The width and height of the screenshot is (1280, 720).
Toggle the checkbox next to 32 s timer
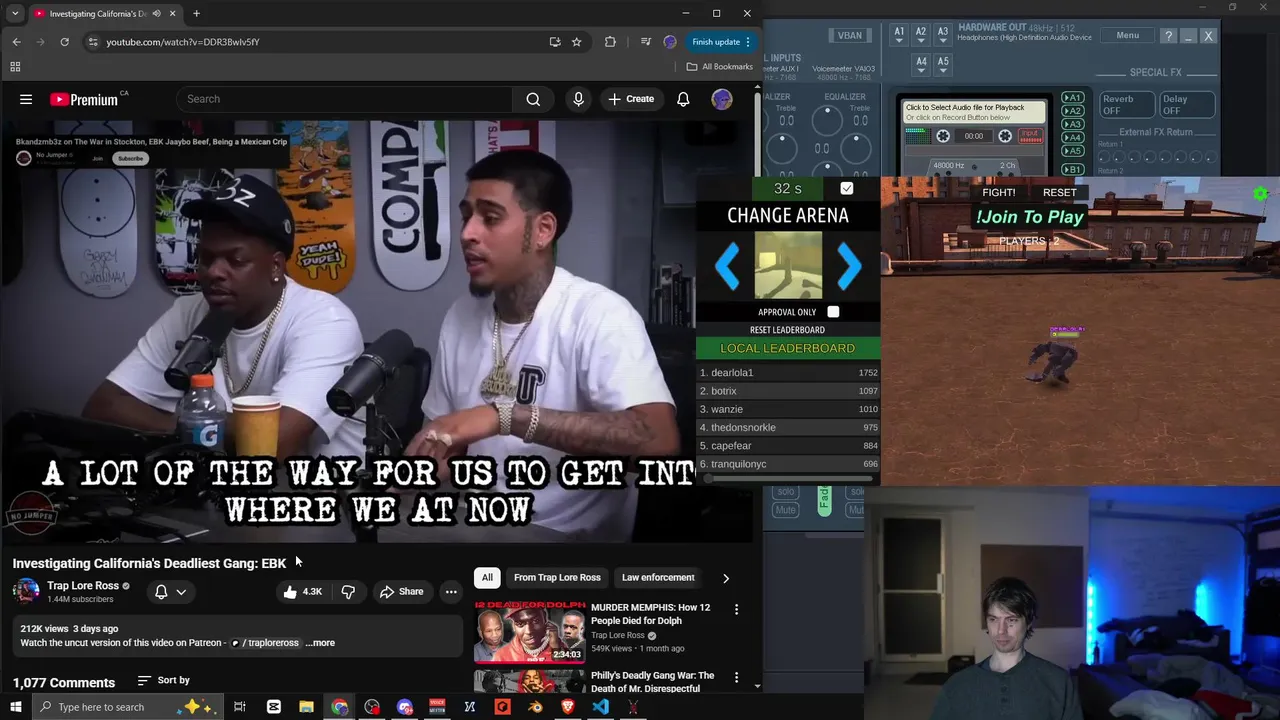pos(847,188)
